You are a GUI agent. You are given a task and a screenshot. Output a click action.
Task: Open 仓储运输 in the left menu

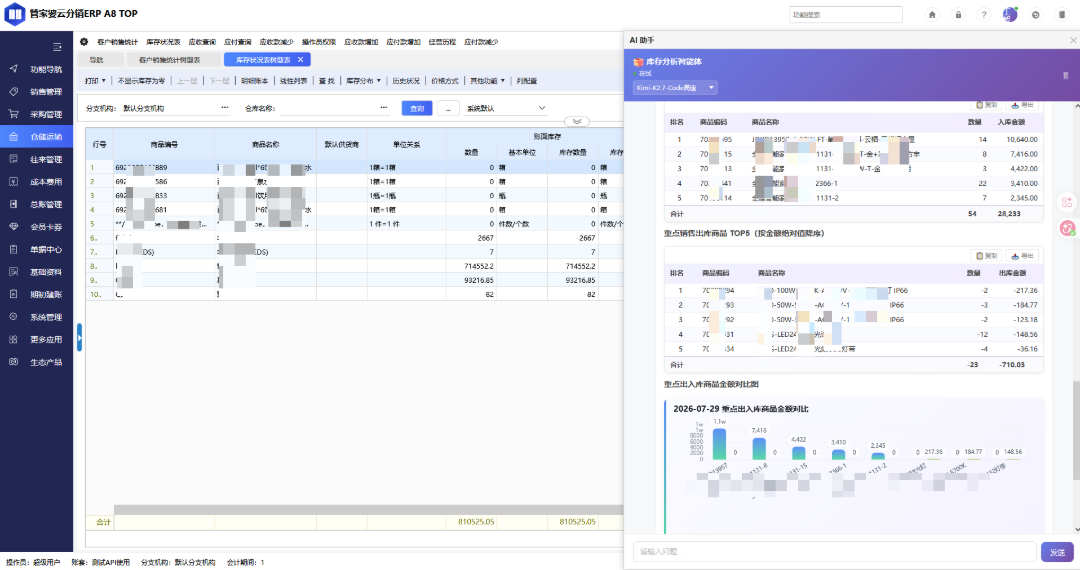click(x=37, y=137)
